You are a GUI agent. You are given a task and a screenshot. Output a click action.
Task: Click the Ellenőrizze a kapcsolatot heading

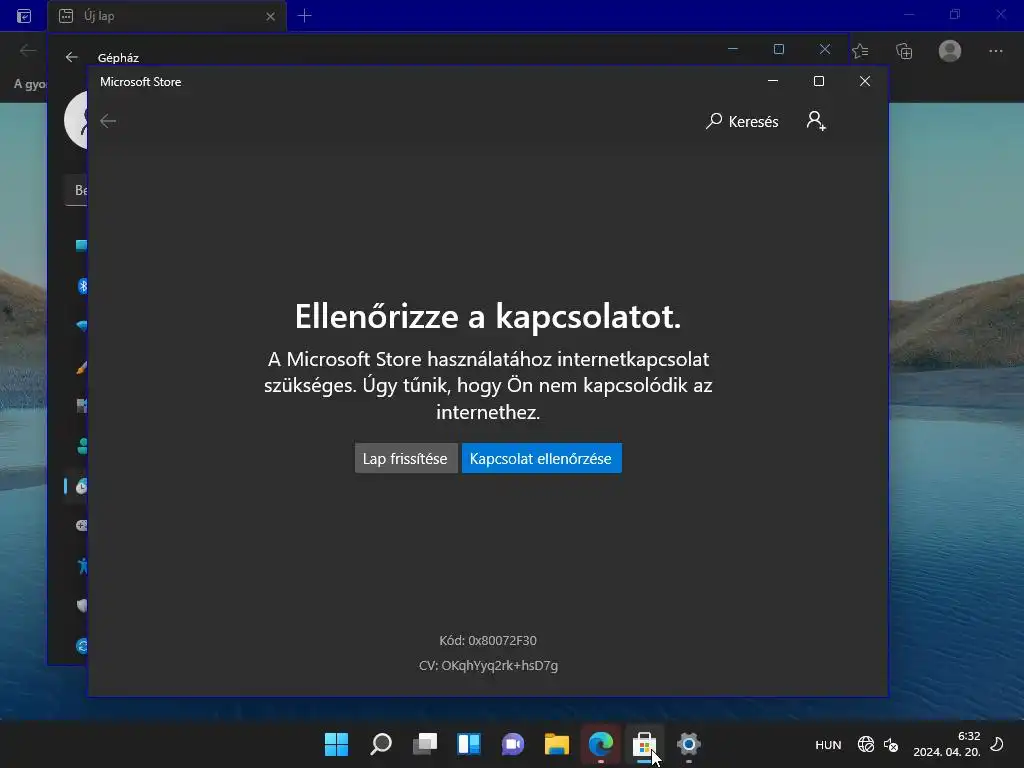[x=488, y=317]
